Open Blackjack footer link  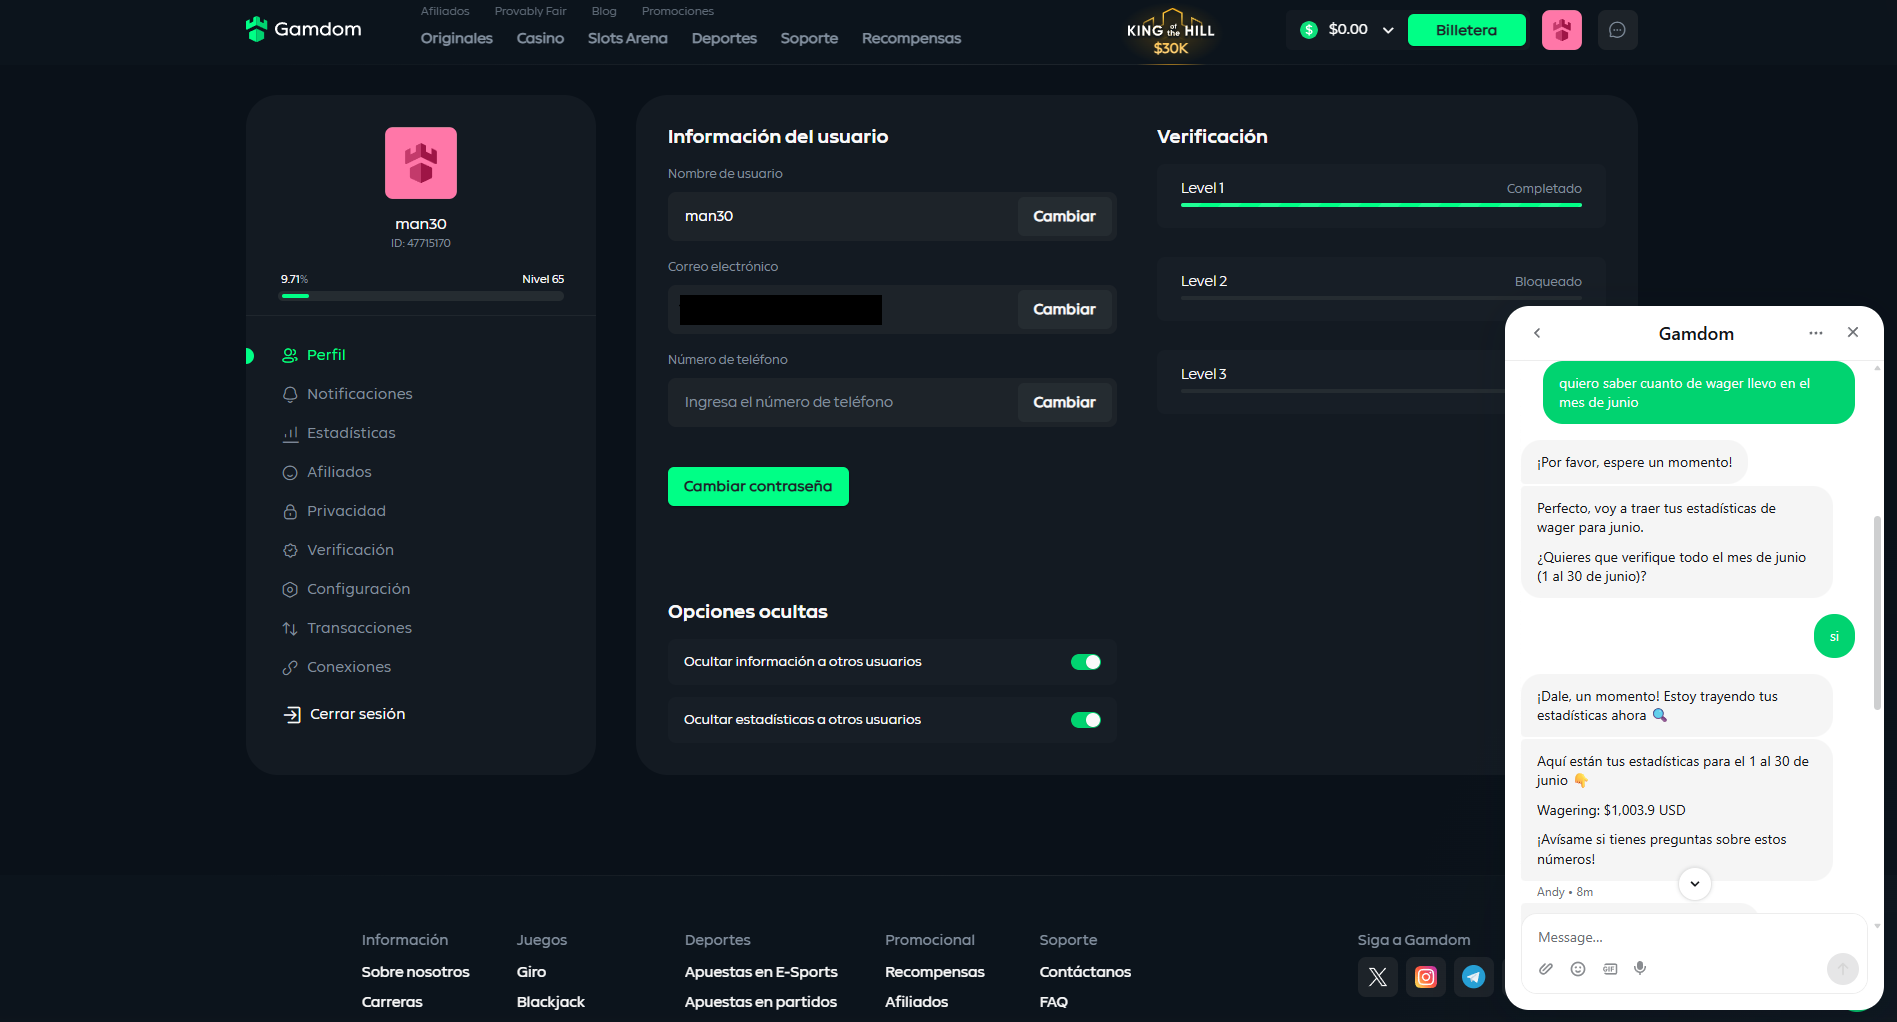(x=550, y=1002)
